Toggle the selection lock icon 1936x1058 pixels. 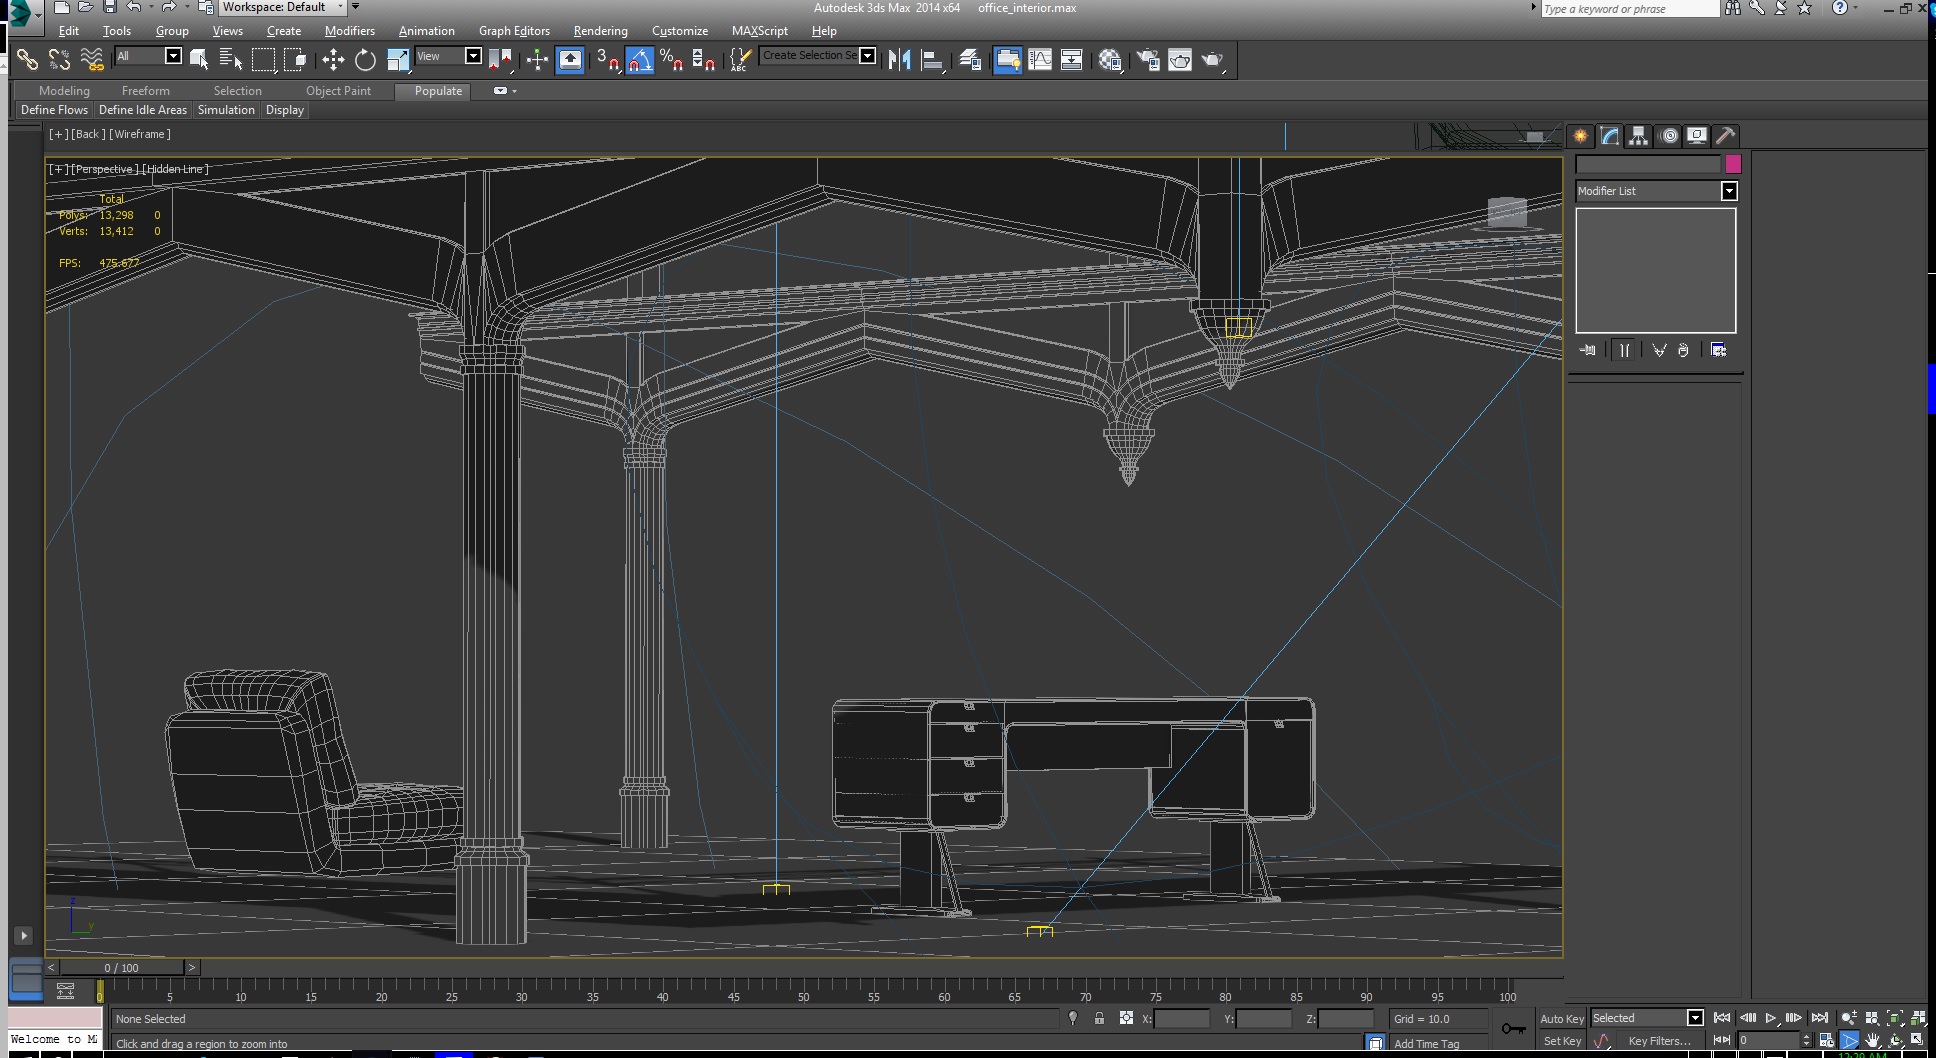pyautogui.click(x=1099, y=1018)
